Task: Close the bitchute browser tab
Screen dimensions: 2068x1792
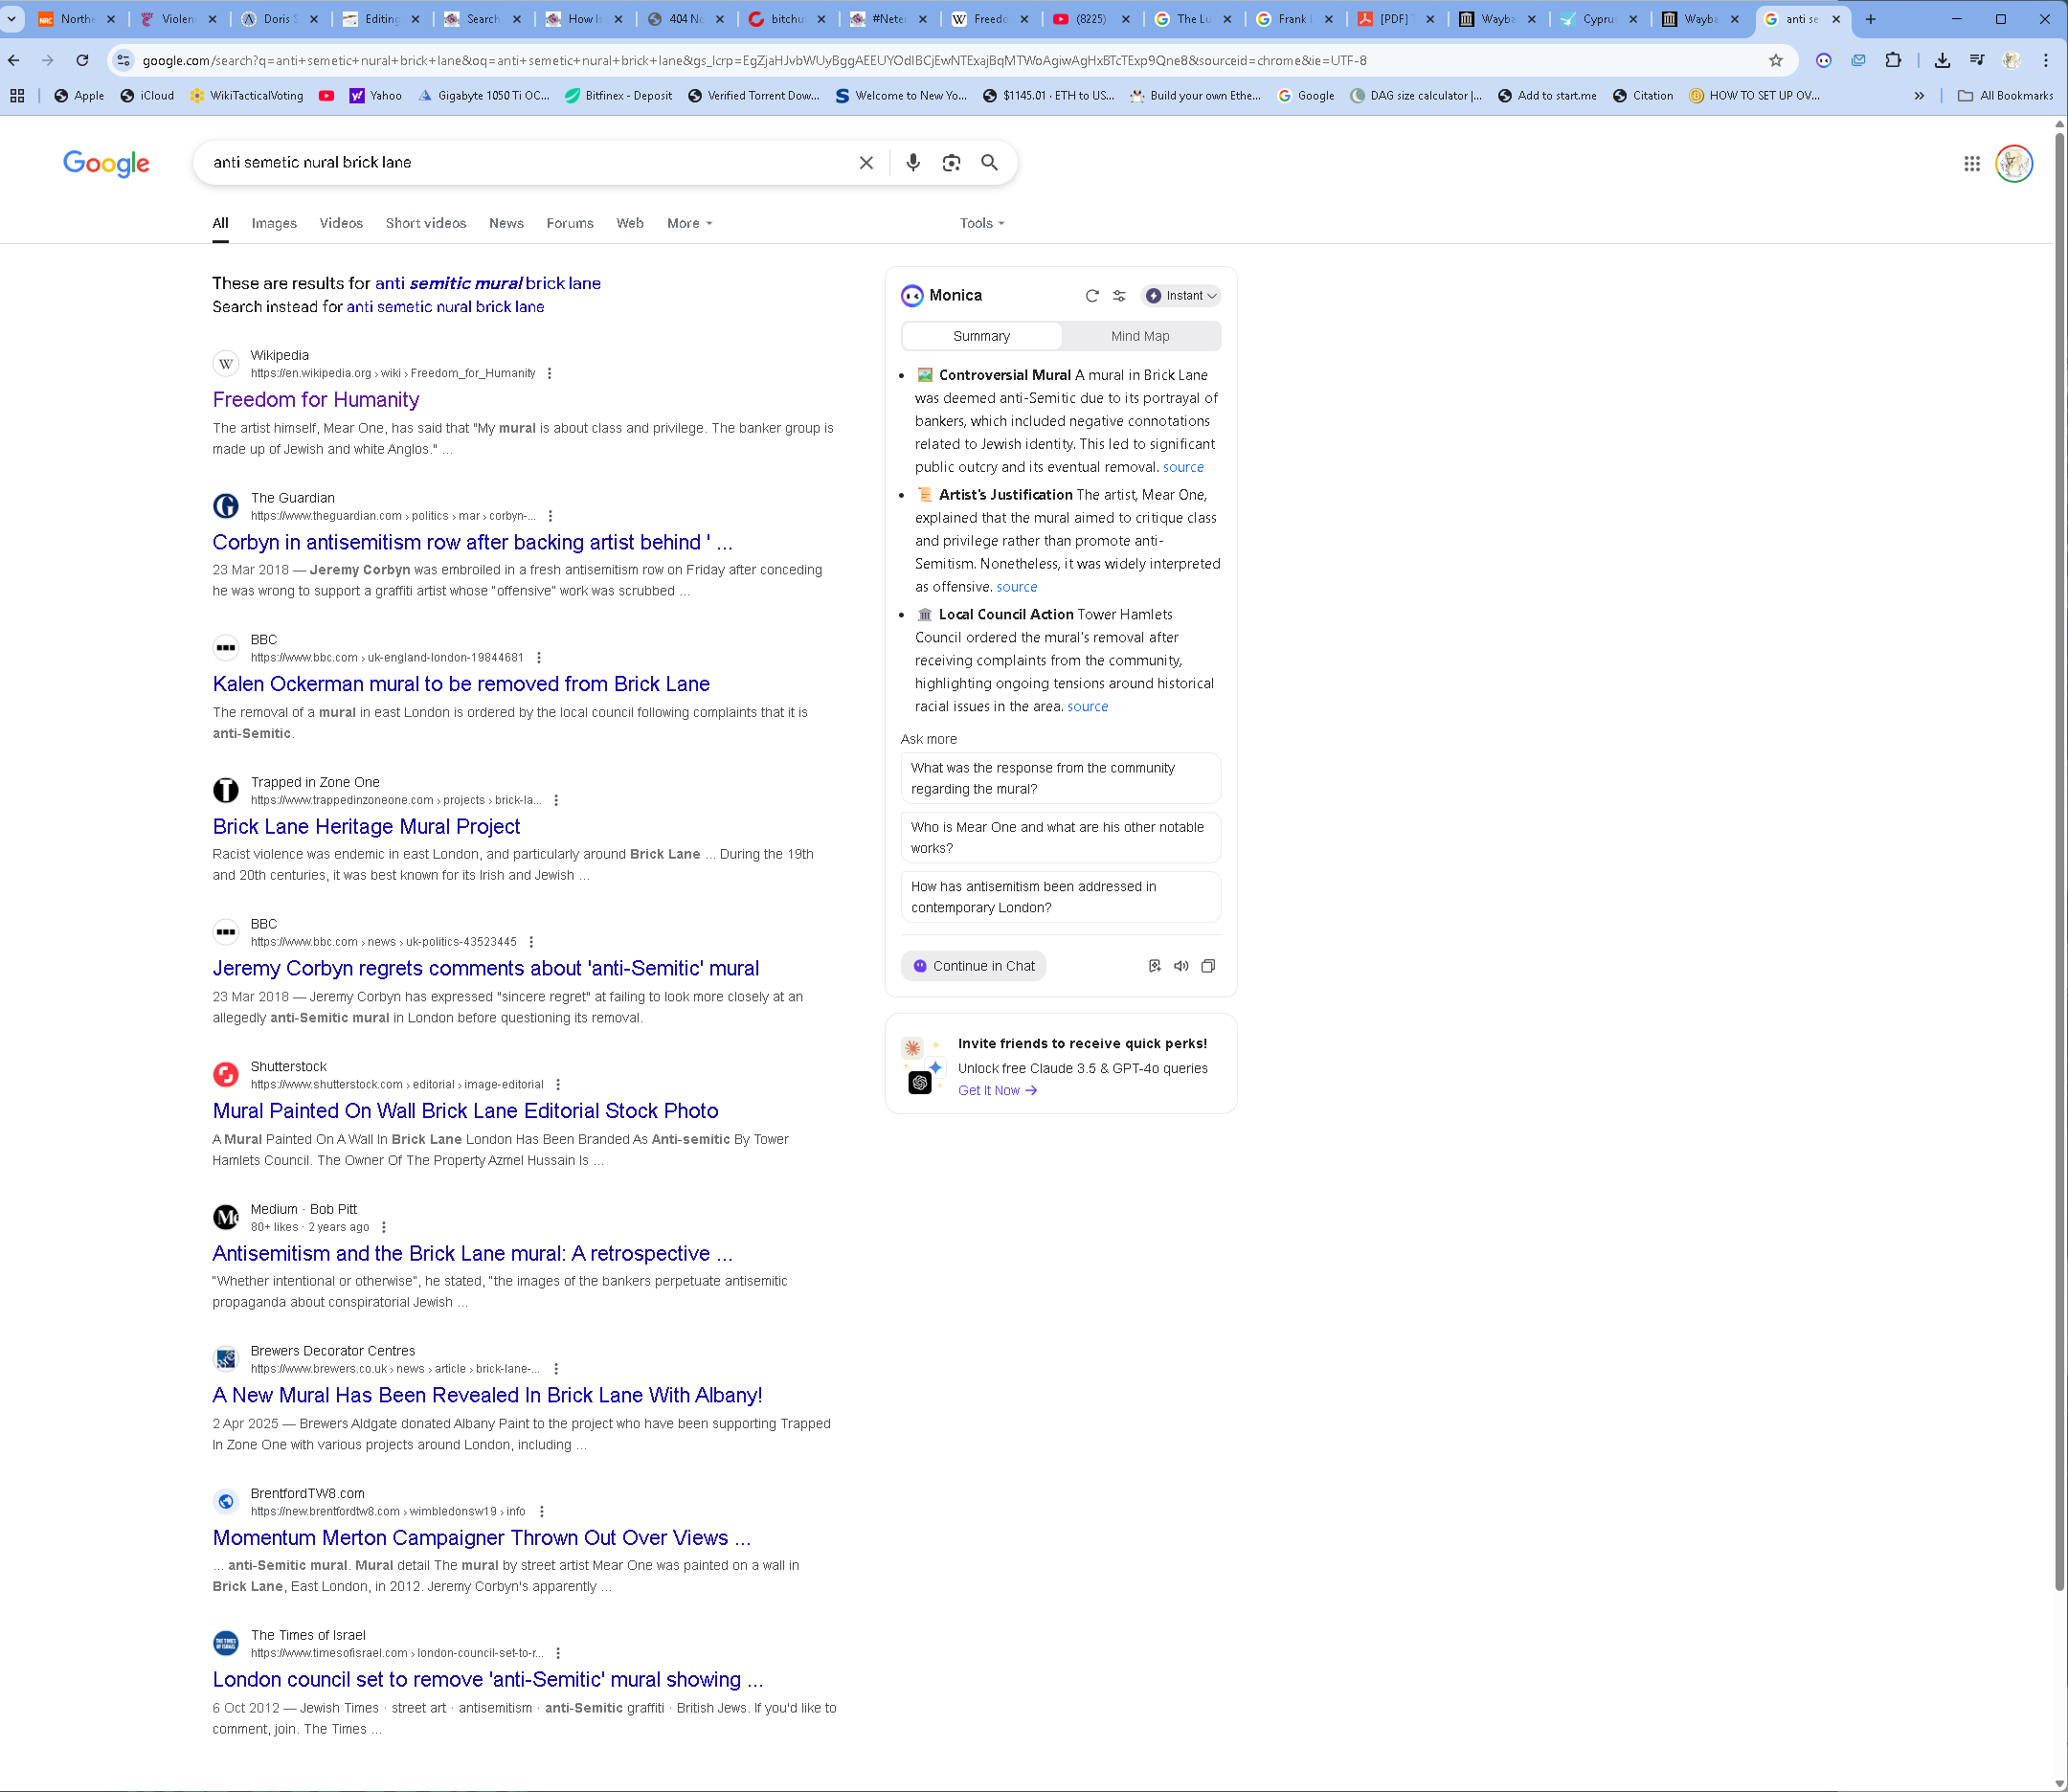Action: 821,19
